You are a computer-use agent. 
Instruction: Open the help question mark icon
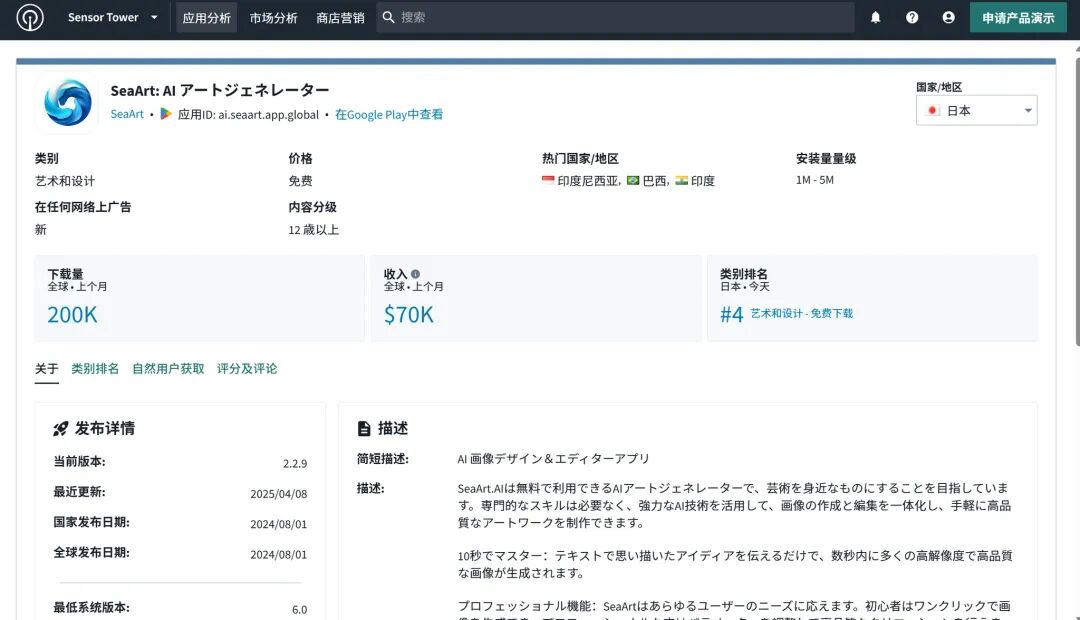click(912, 17)
